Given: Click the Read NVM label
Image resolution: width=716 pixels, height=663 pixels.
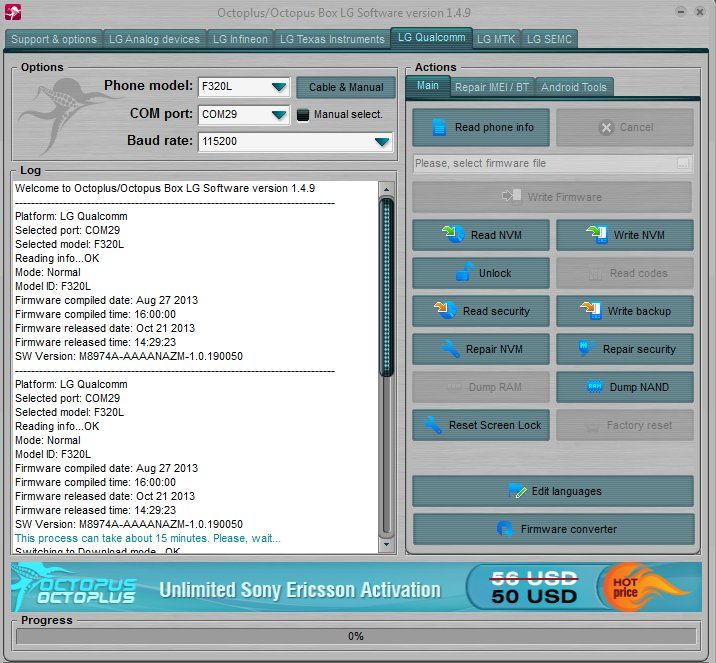Looking at the screenshot, I should [x=496, y=235].
